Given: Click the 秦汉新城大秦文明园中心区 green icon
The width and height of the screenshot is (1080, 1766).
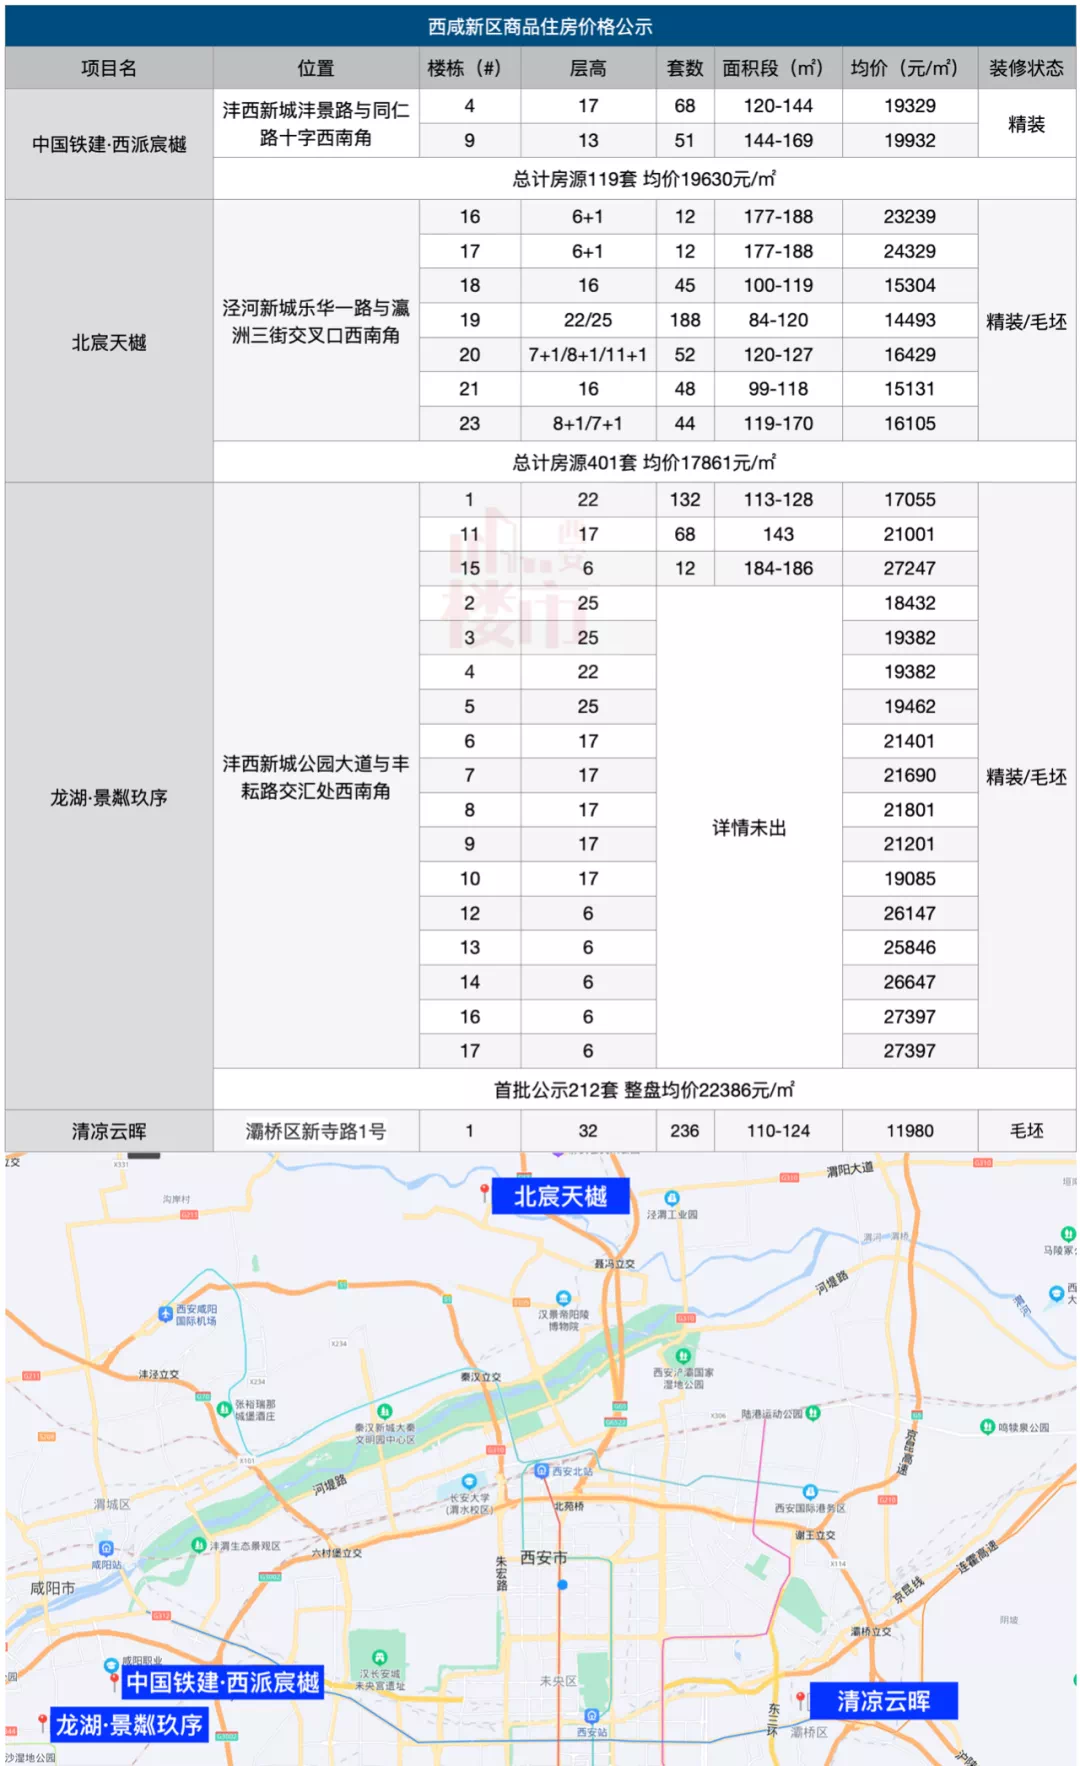Looking at the screenshot, I should point(385,1412).
